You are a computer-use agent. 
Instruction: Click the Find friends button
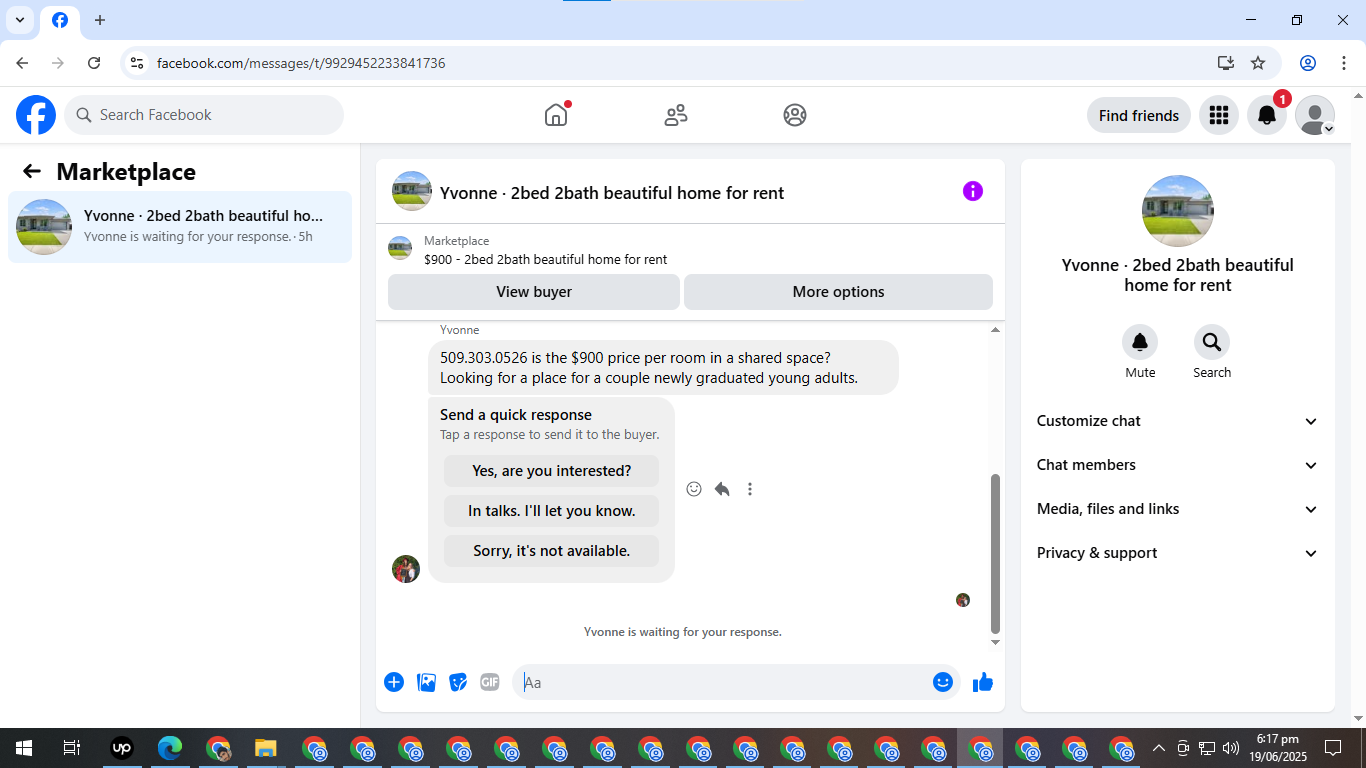[x=1139, y=115]
